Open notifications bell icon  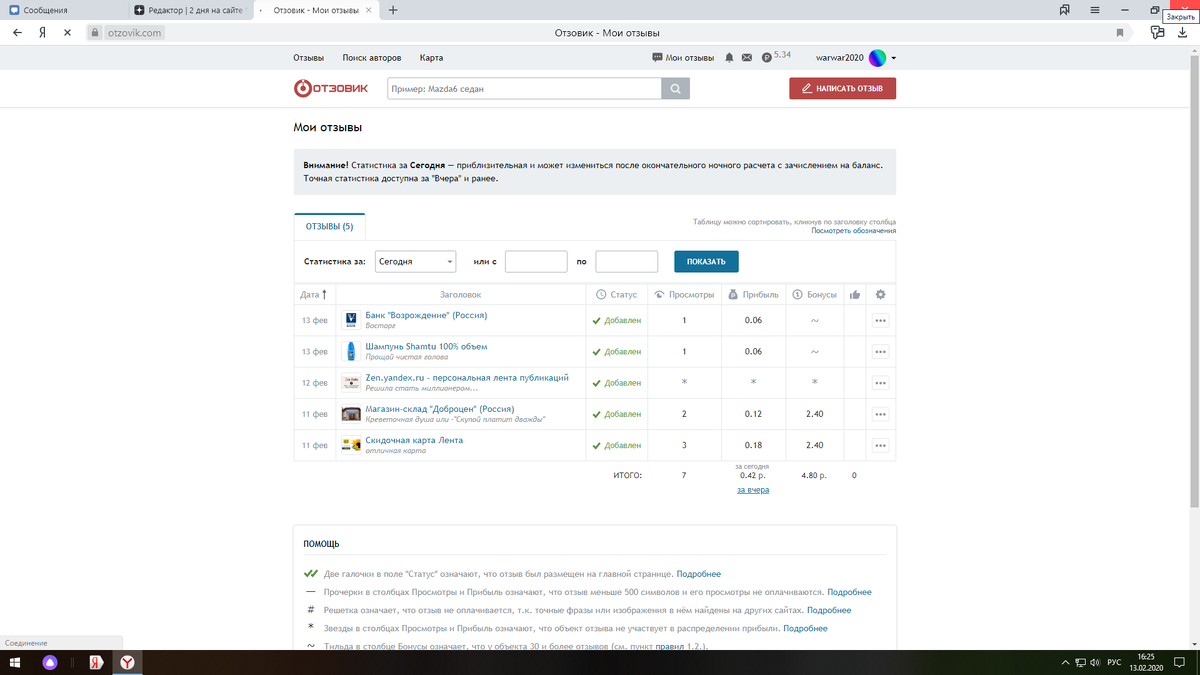730,58
